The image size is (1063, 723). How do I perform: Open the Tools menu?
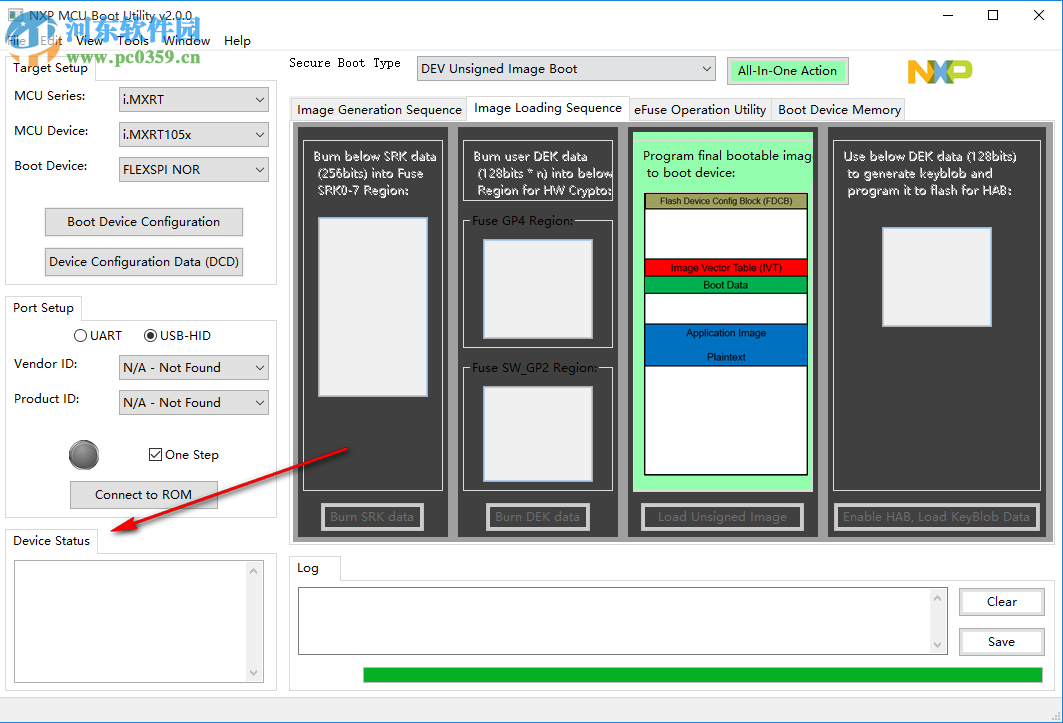coord(132,41)
